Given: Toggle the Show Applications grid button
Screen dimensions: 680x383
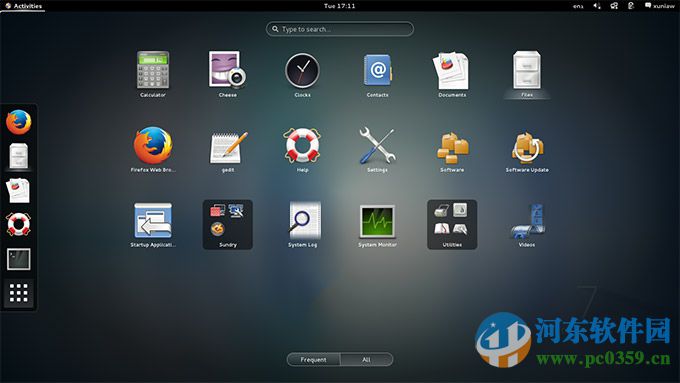Looking at the screenshot, I should pyautogui.click(x=19, y=293).
